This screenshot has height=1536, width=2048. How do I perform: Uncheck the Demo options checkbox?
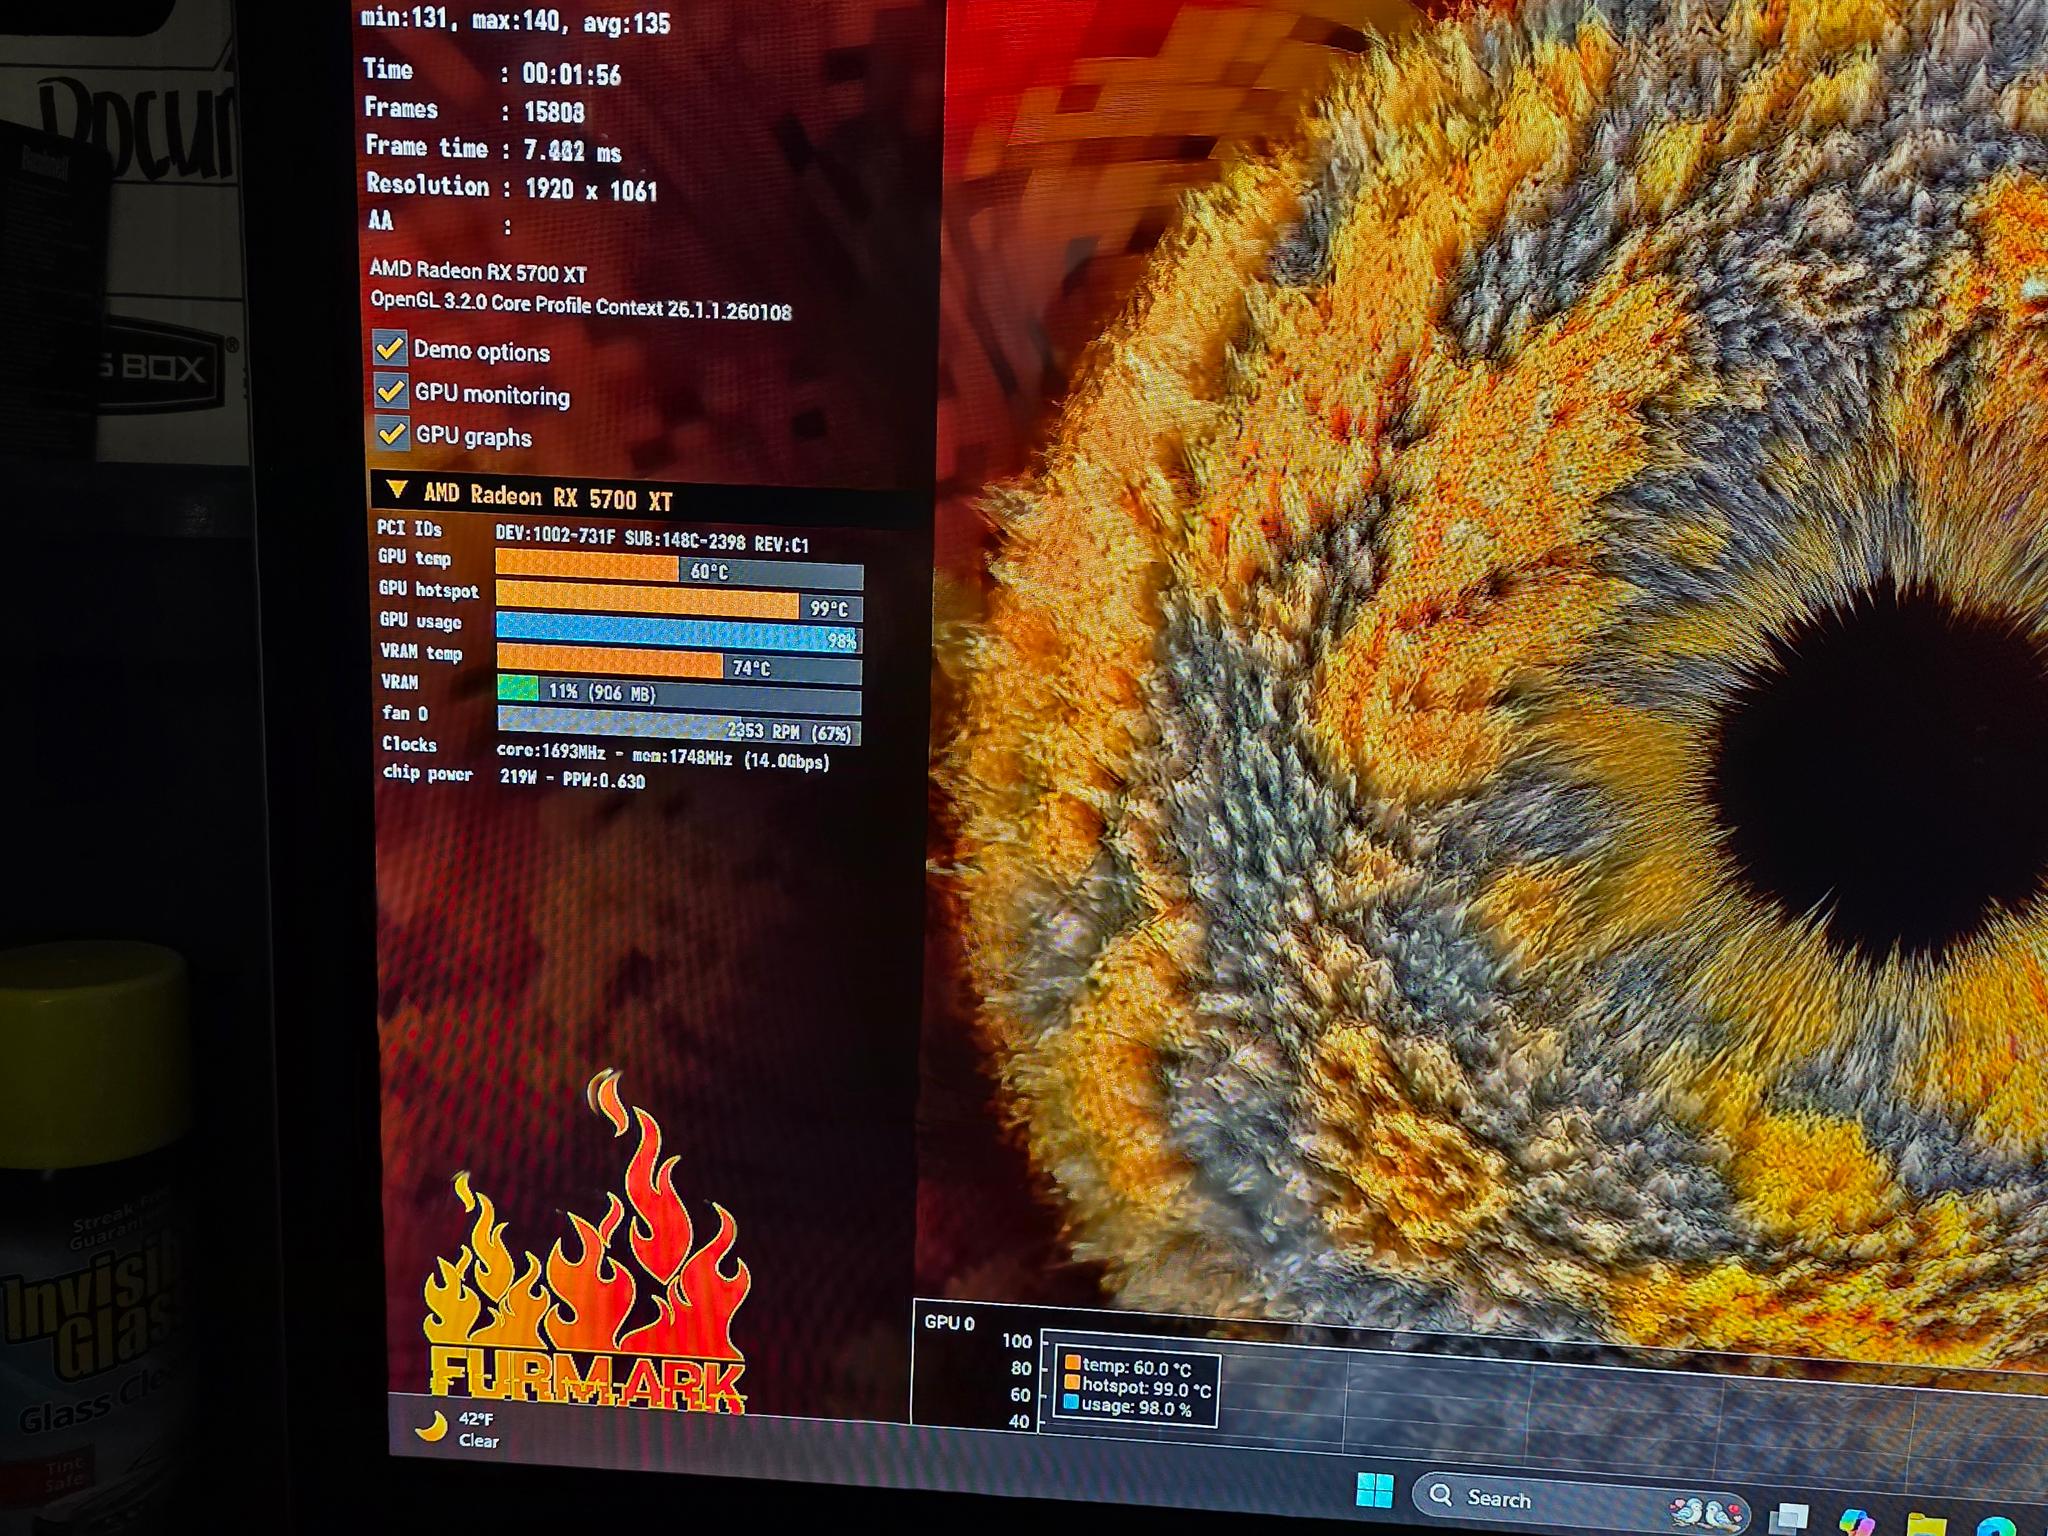click(x=389, y=348)
